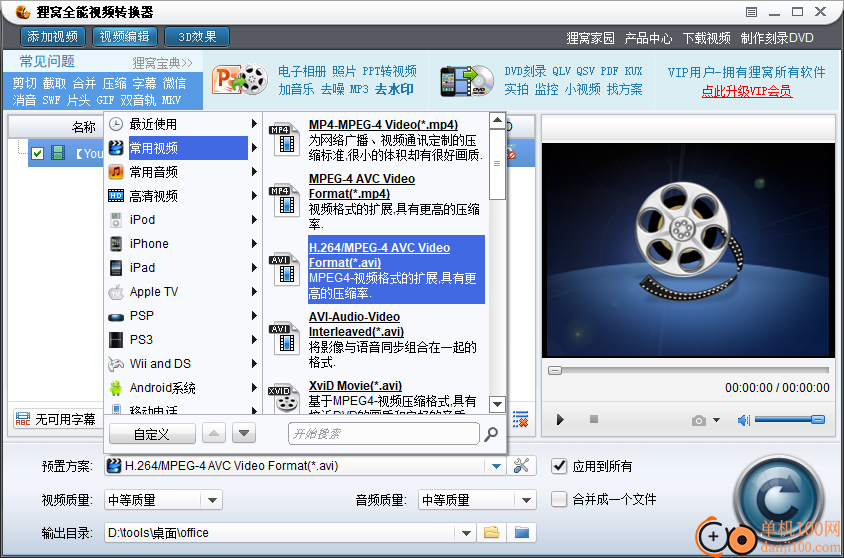Enable the 合并成一个文件 checkbox
Viewport: 844px width, 558px height.
560,499
